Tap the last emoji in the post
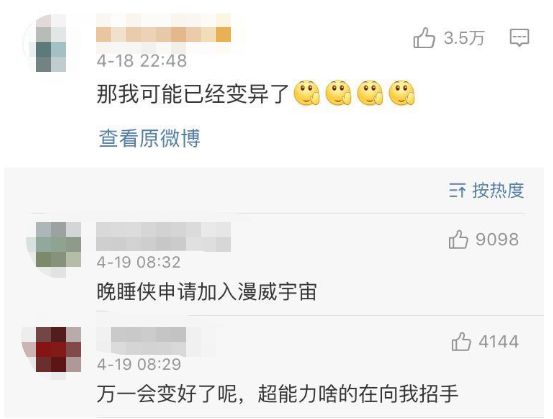Viewport: 553px width, 419px height. pyautogui.click(x=402, y=93)
